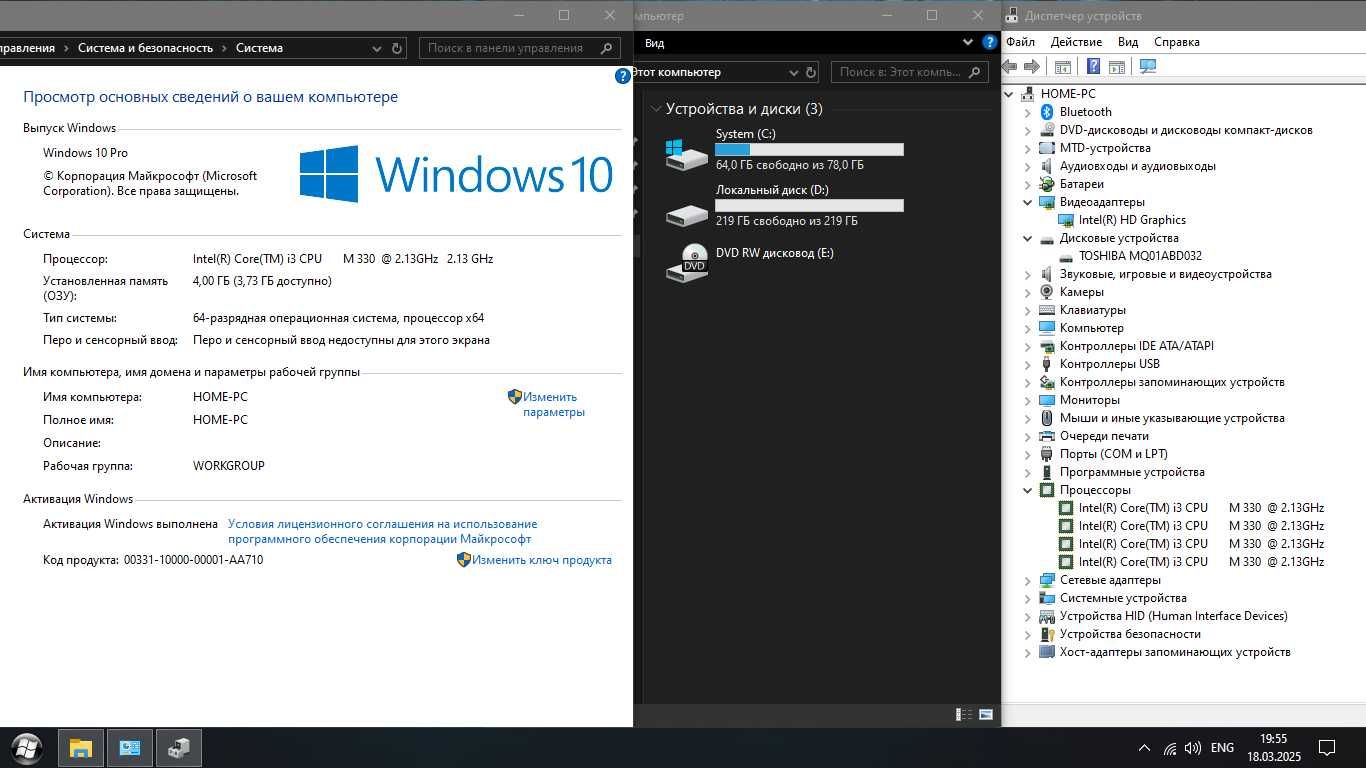Screen dimensions: 1366x768
Task: Collapse the Устройства и диски group
Action: coord(656,109)
